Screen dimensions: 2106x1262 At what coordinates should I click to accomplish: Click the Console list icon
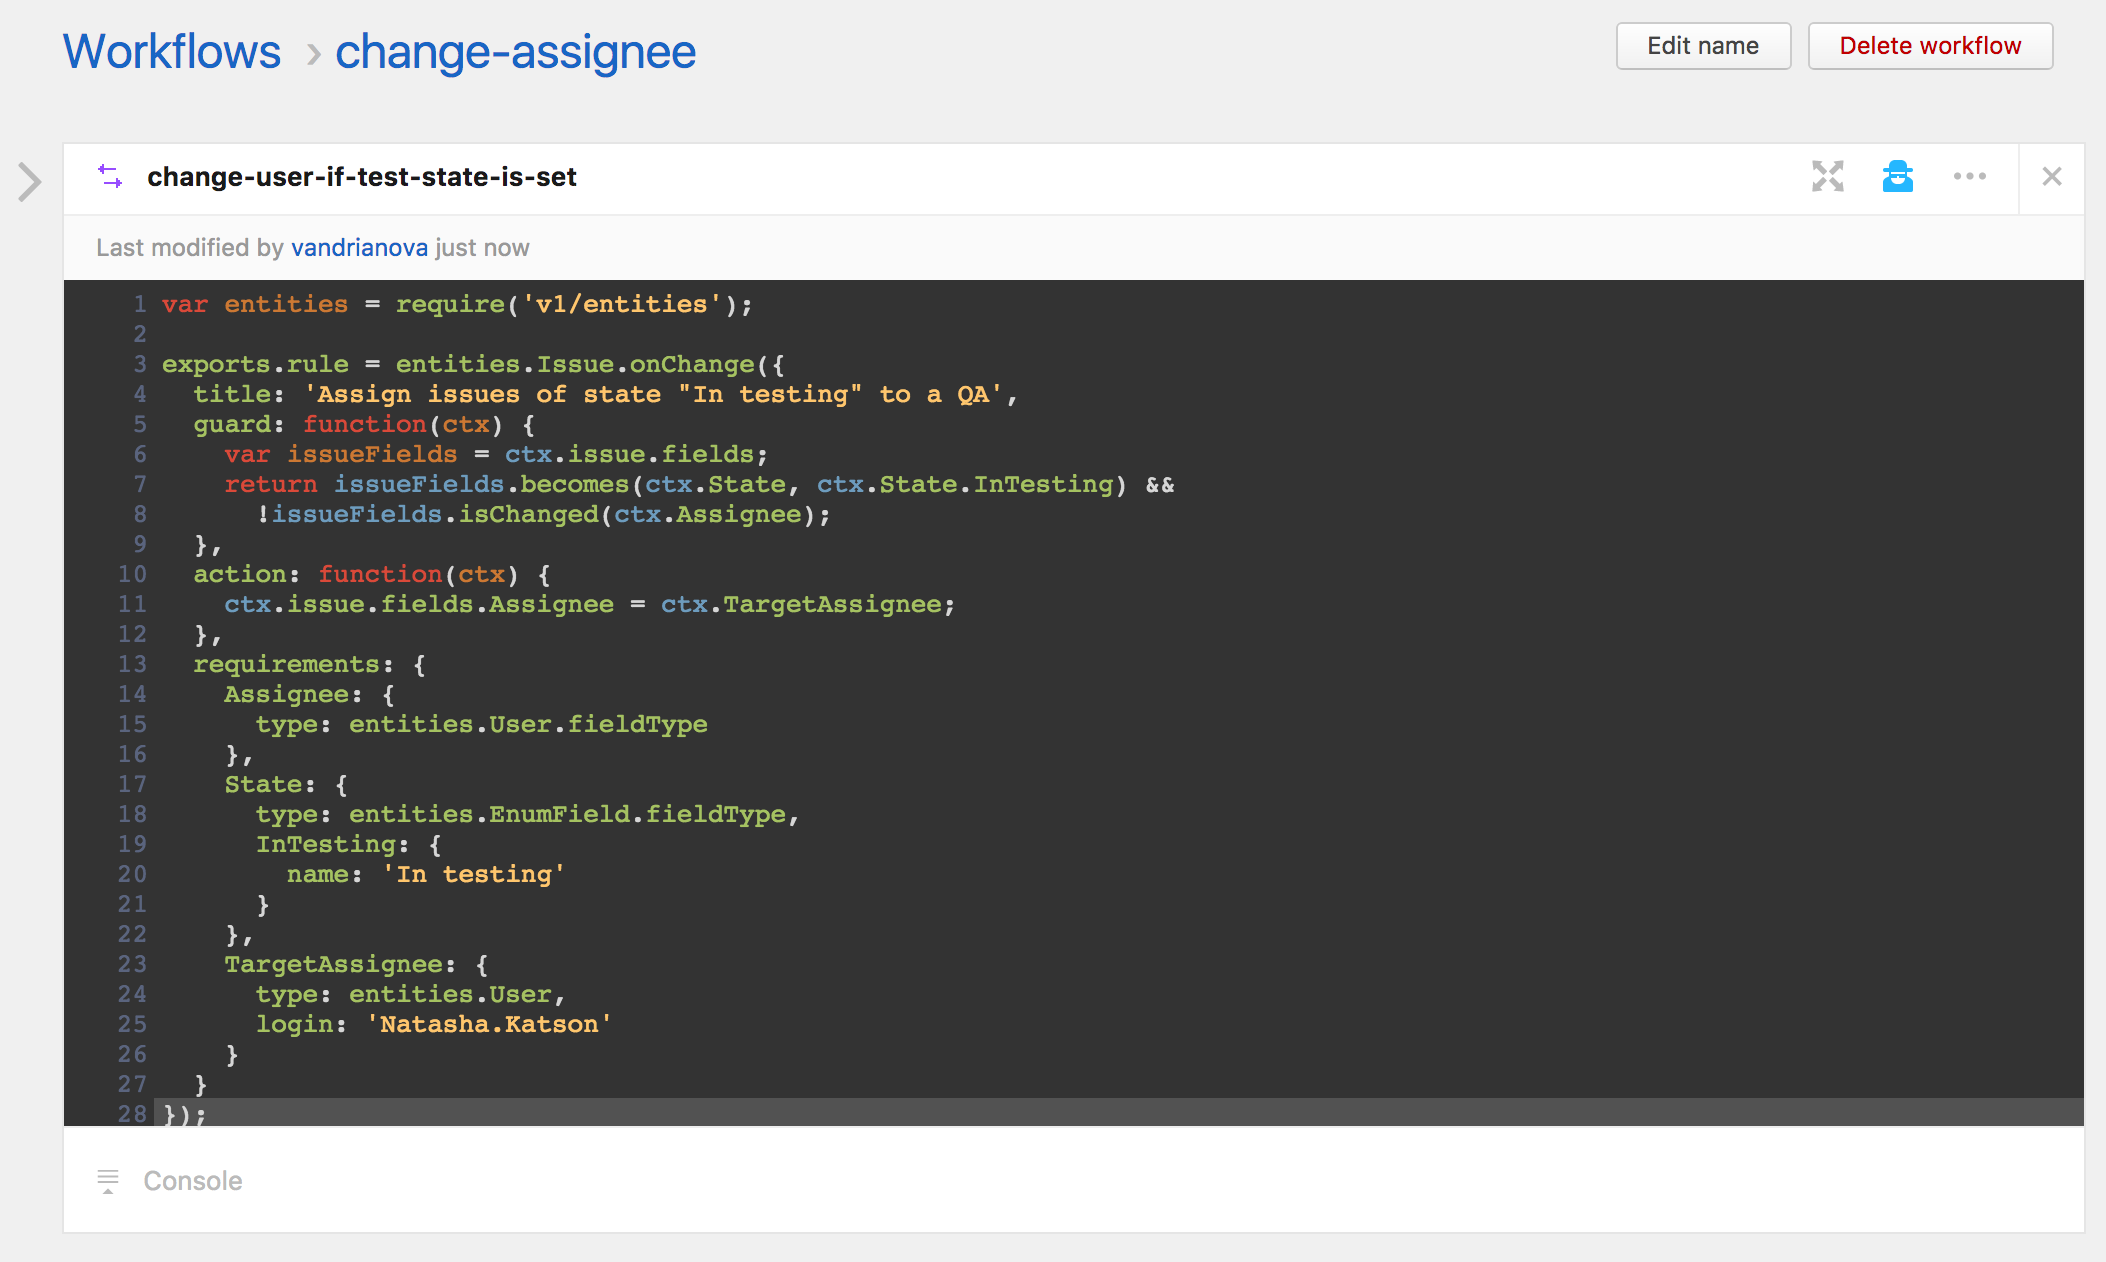[108, 1181]
